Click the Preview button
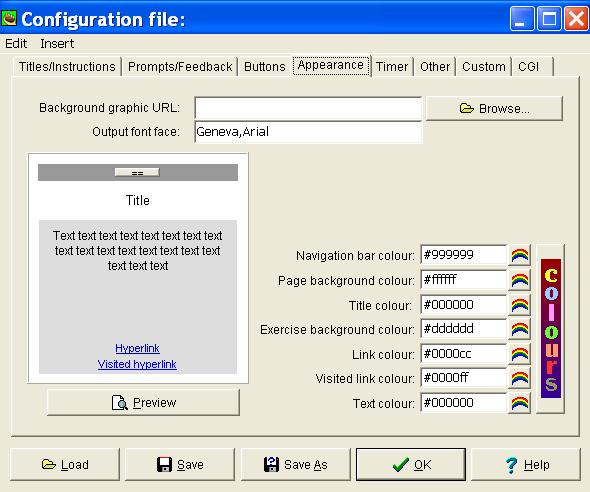This screenshot has height=492, width=590. pos(143,402)
